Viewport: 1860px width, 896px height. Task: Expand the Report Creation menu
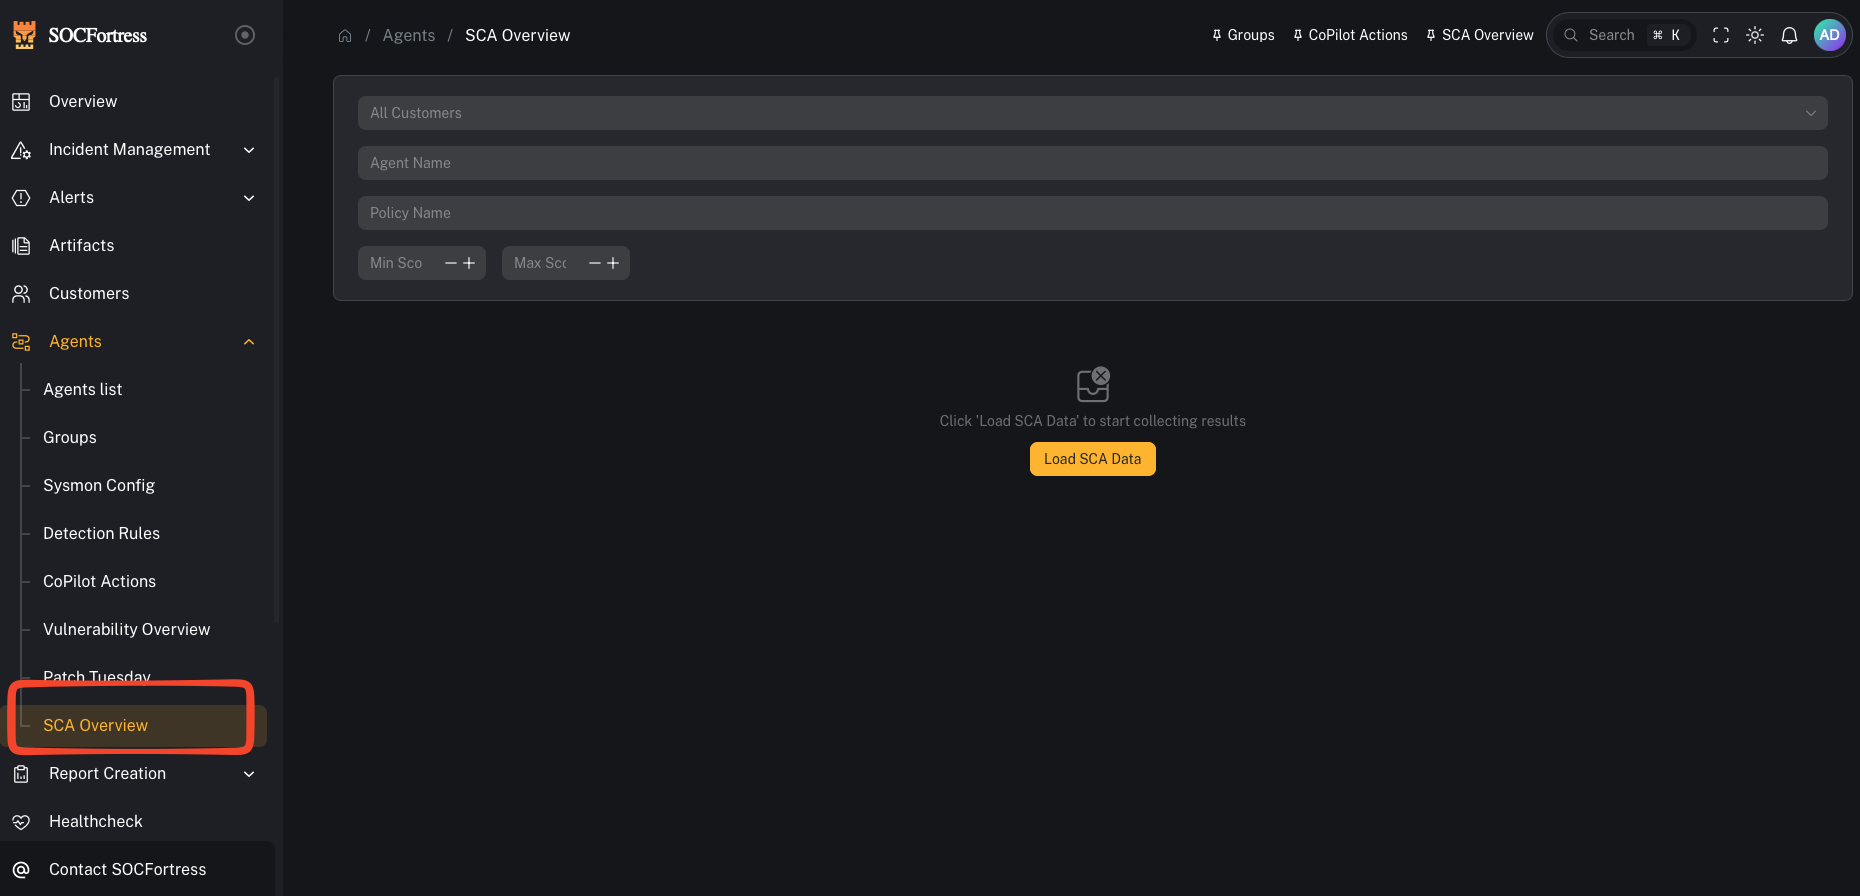tap(249, 773)
